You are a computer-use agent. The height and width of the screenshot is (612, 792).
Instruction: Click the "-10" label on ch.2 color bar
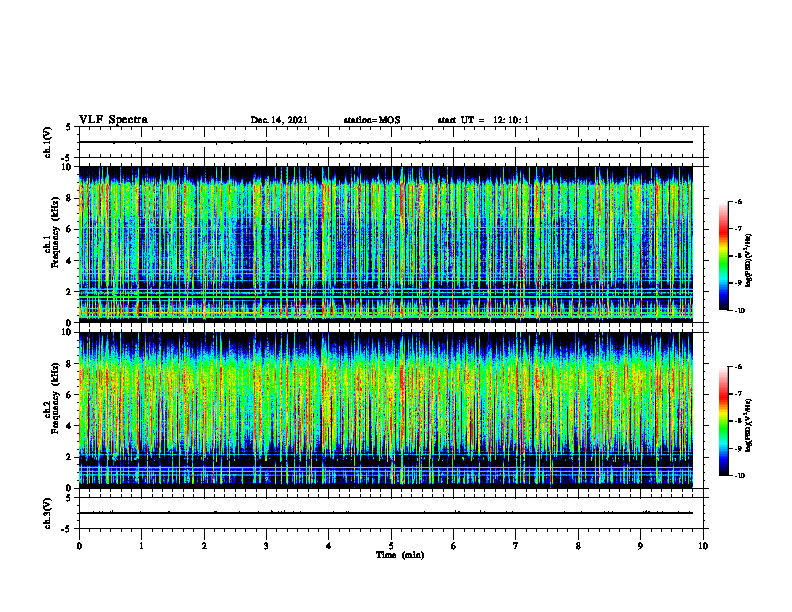[x=740, y=476]
